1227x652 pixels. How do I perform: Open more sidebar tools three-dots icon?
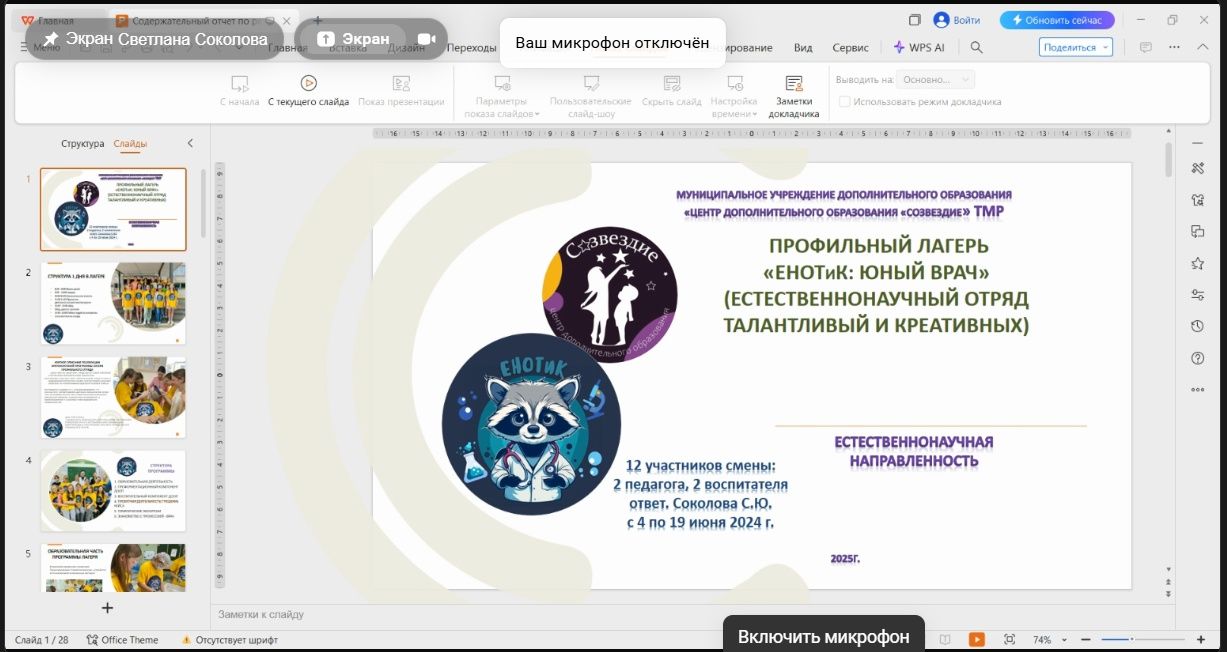pyautogui.click(x=1197, y=389)
